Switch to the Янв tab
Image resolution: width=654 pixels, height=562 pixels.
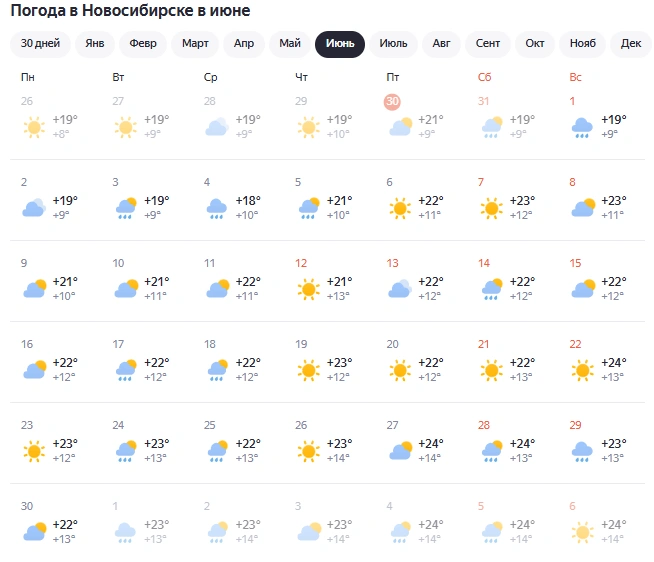tap(95, 44)
